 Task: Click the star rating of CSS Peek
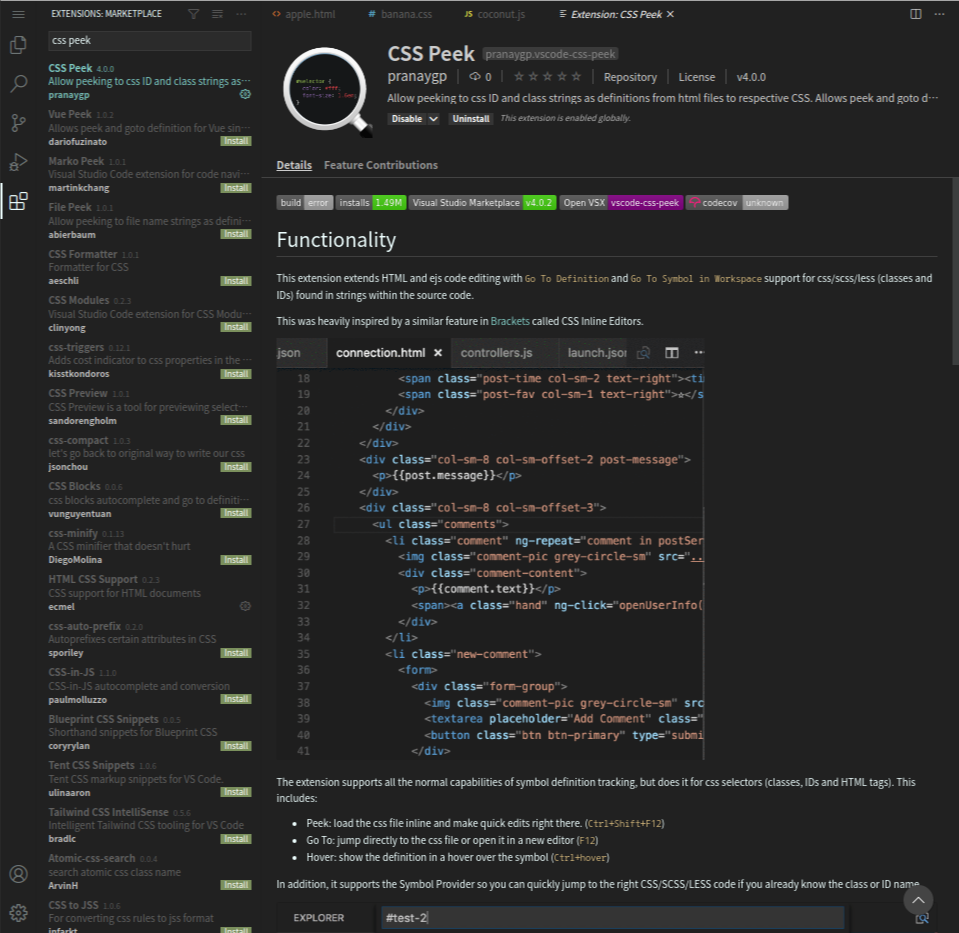(x=547, y=77)
